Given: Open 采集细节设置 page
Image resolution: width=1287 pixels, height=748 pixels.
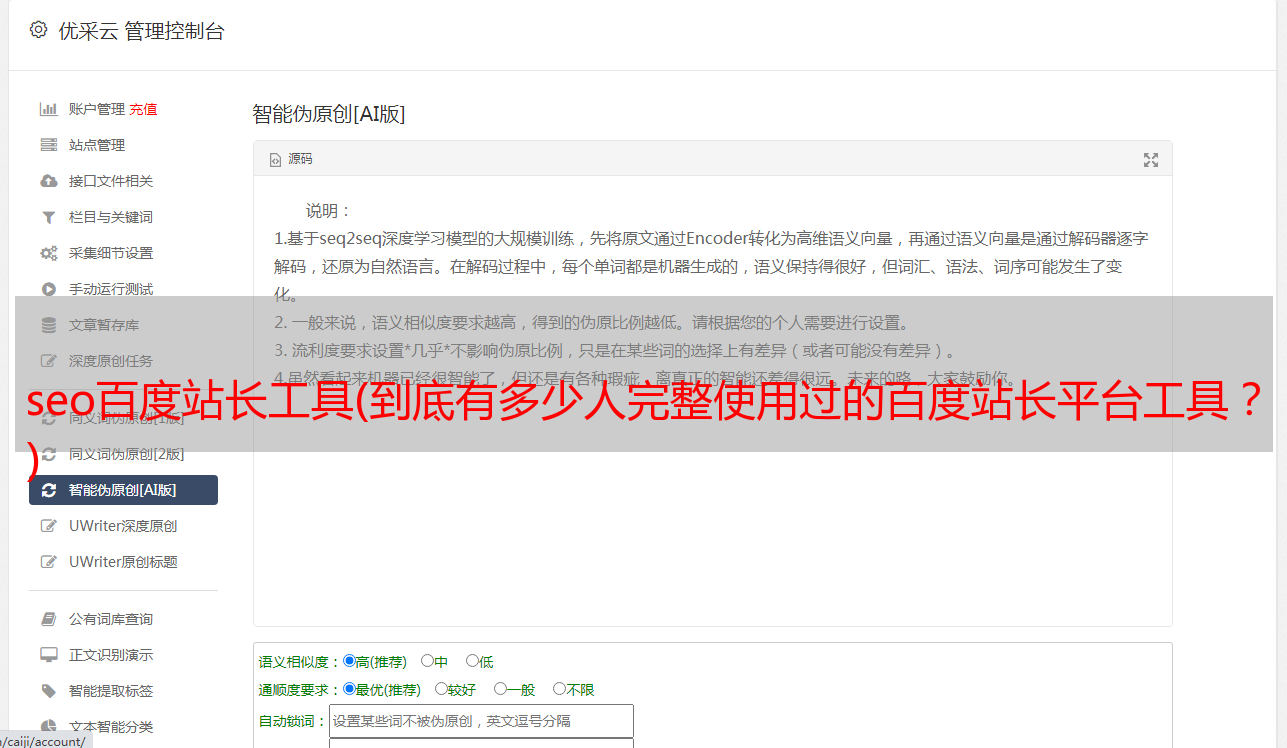Looking at the screenshot, I should click(x=111, y=253).
